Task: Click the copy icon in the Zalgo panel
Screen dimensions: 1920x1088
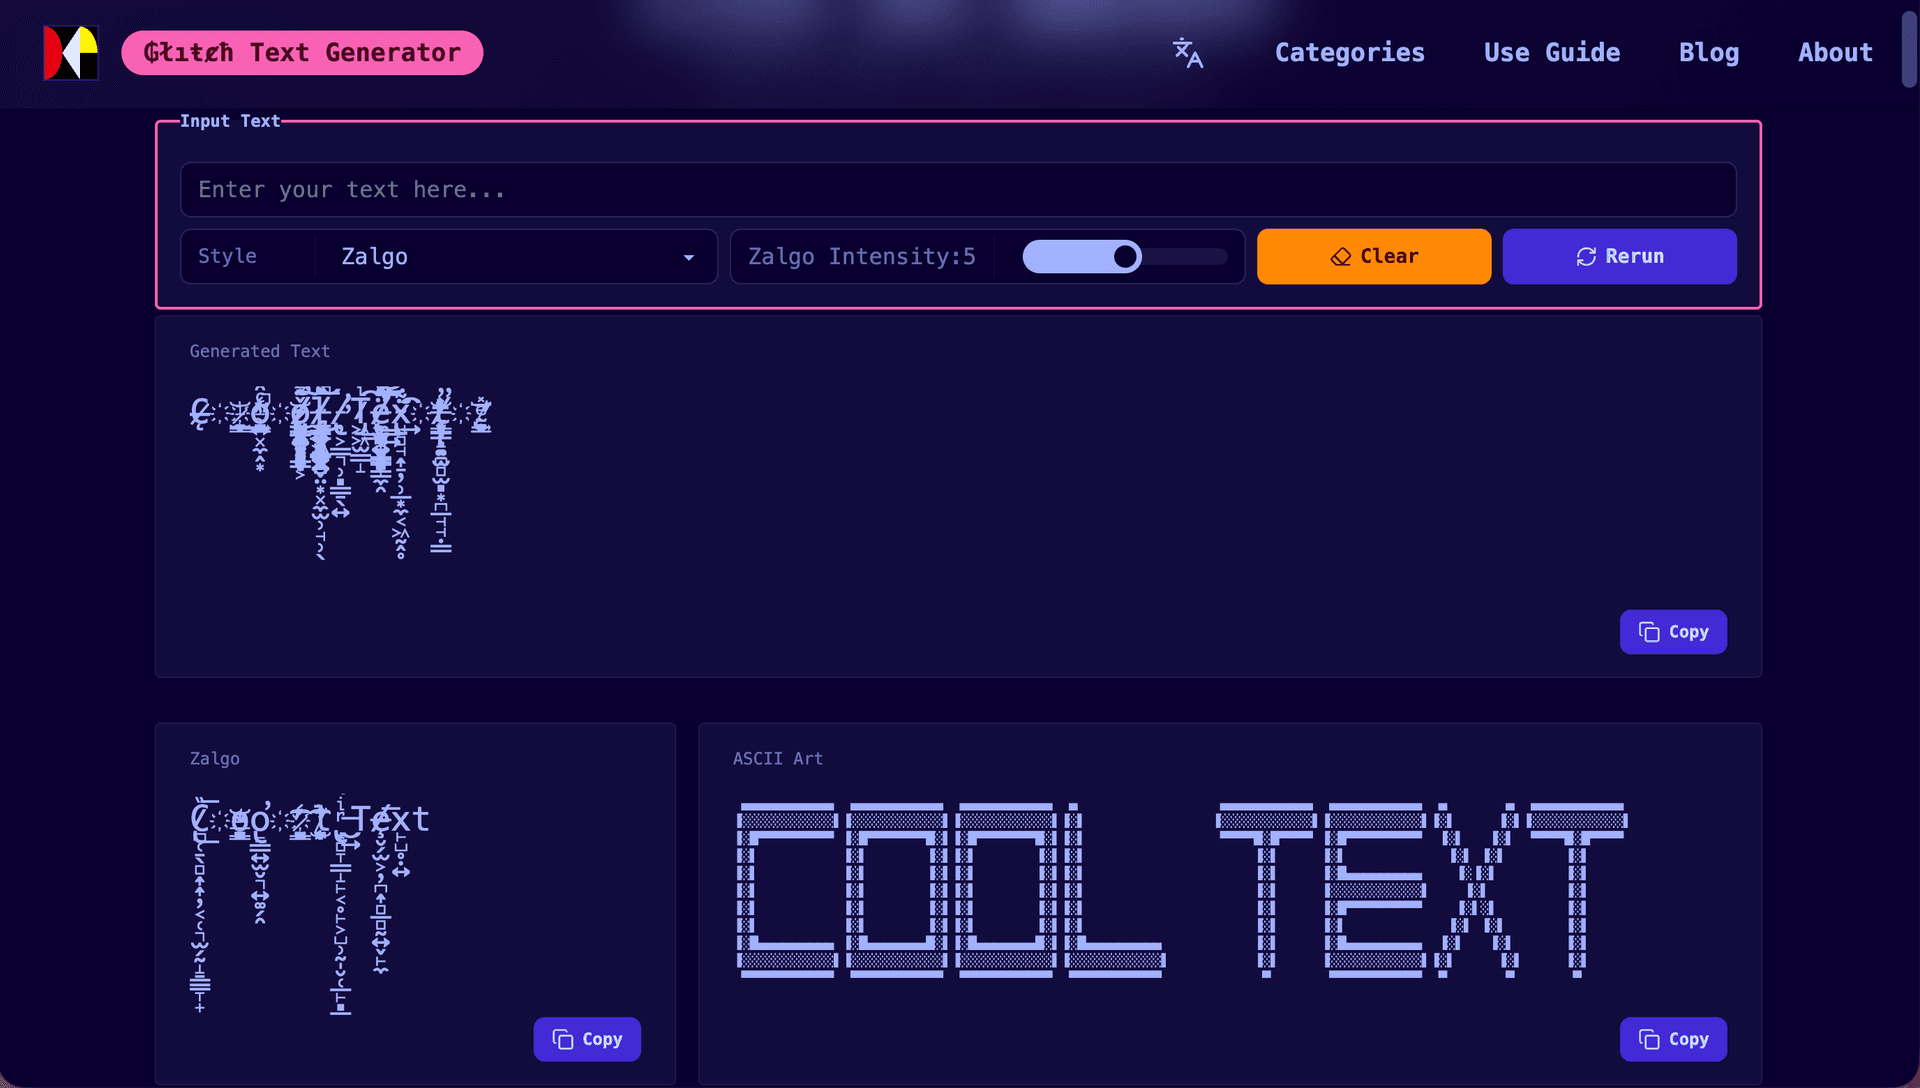Action: point(562,1039)
